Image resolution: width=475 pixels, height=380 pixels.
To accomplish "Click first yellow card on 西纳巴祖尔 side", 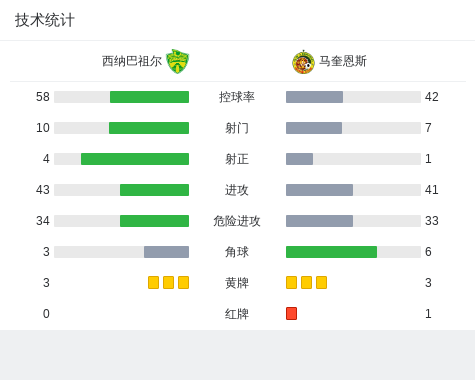I will pyautogui.click(x=153, y=283).
